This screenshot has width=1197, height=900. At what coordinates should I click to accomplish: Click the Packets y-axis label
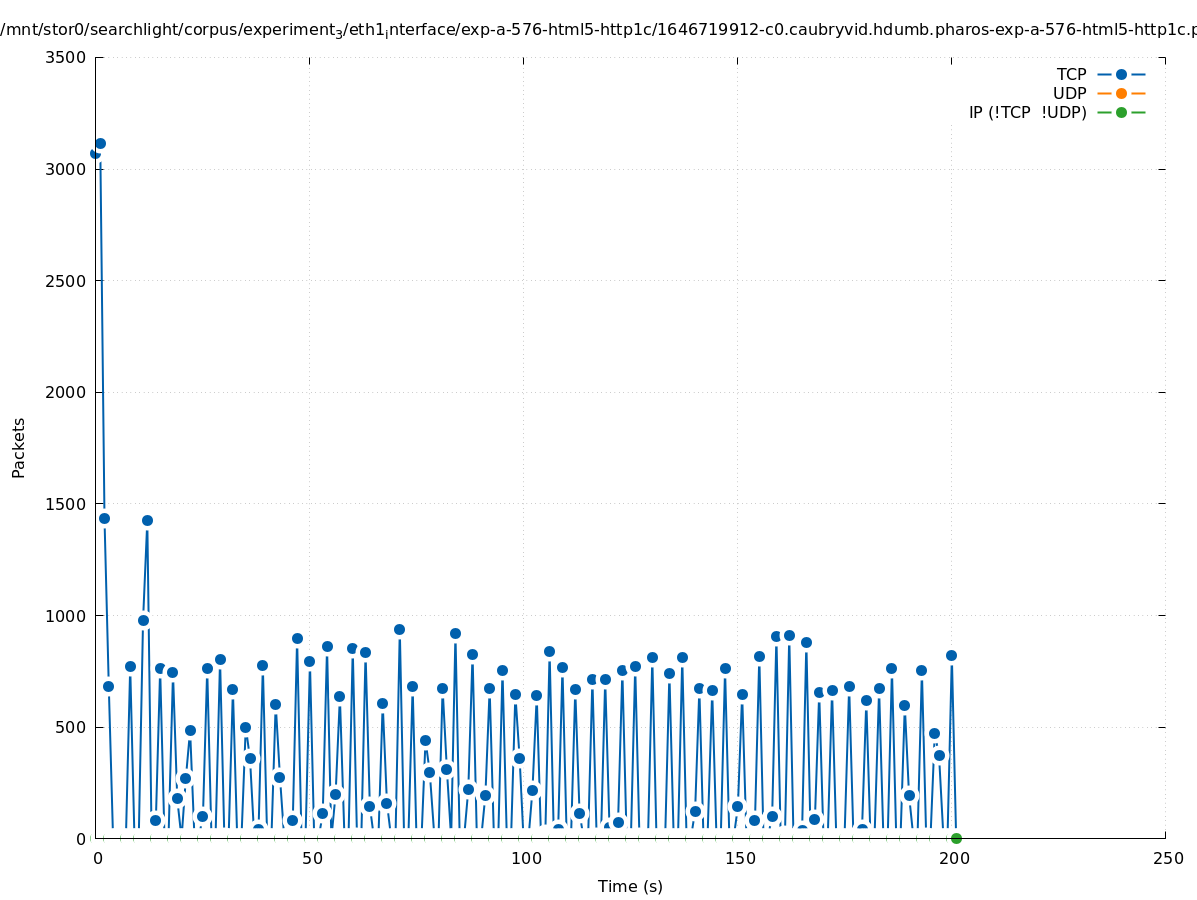coord(19,447)
